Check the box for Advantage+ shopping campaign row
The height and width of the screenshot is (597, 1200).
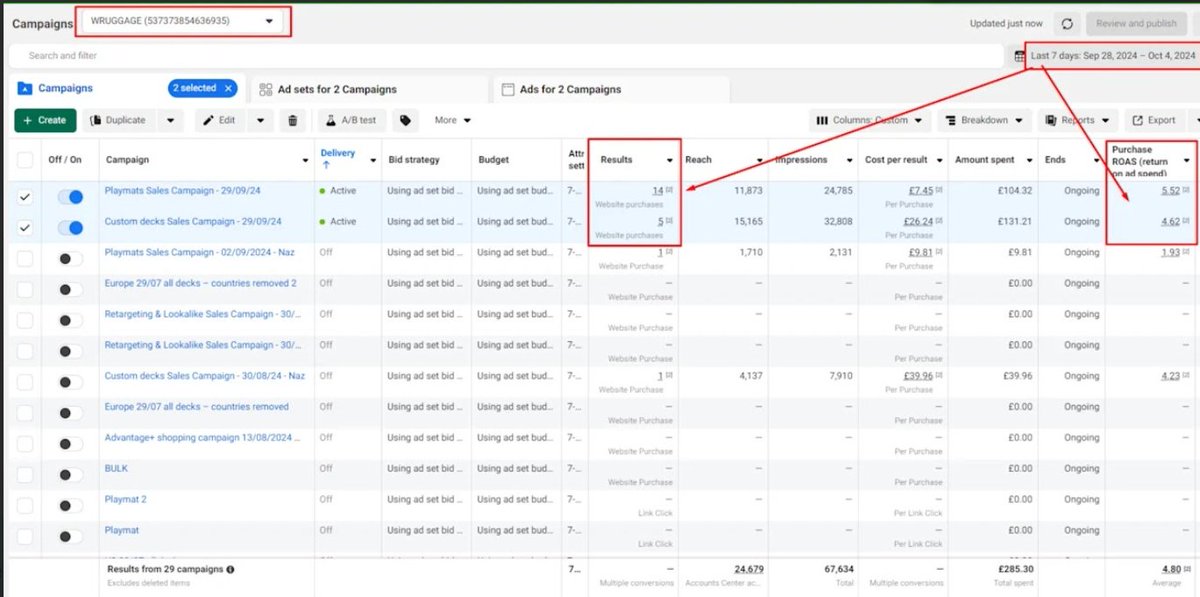tap(25, 444)
